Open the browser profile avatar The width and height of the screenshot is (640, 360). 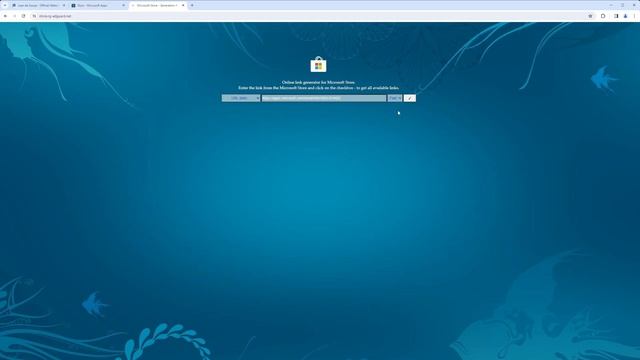tap(625, 16)
